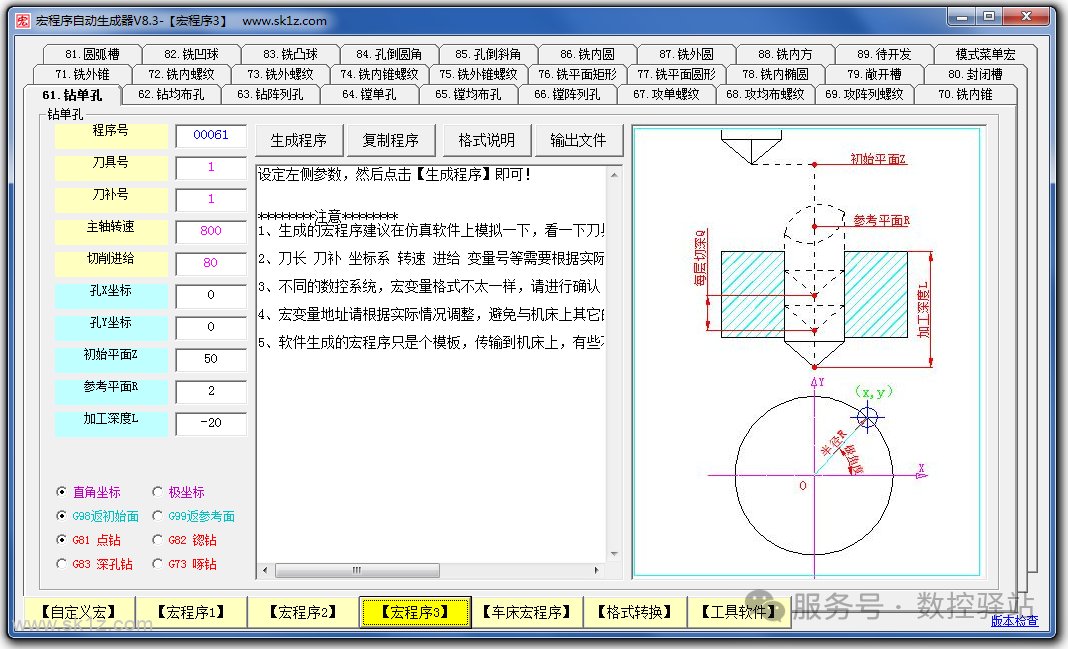The width and height of the screenshot is (1068, 649).
Task: Go to 【宏程序1】 section
Action: [191, 612]
